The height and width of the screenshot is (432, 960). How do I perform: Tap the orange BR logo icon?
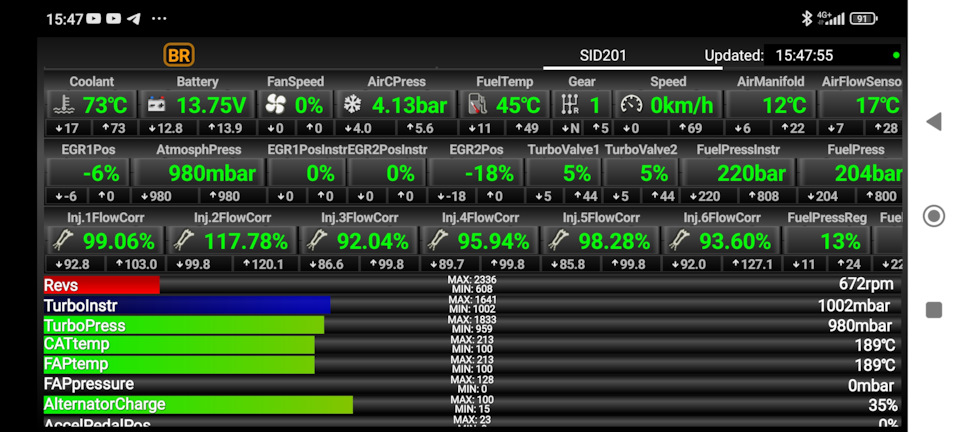coord(179,55)
